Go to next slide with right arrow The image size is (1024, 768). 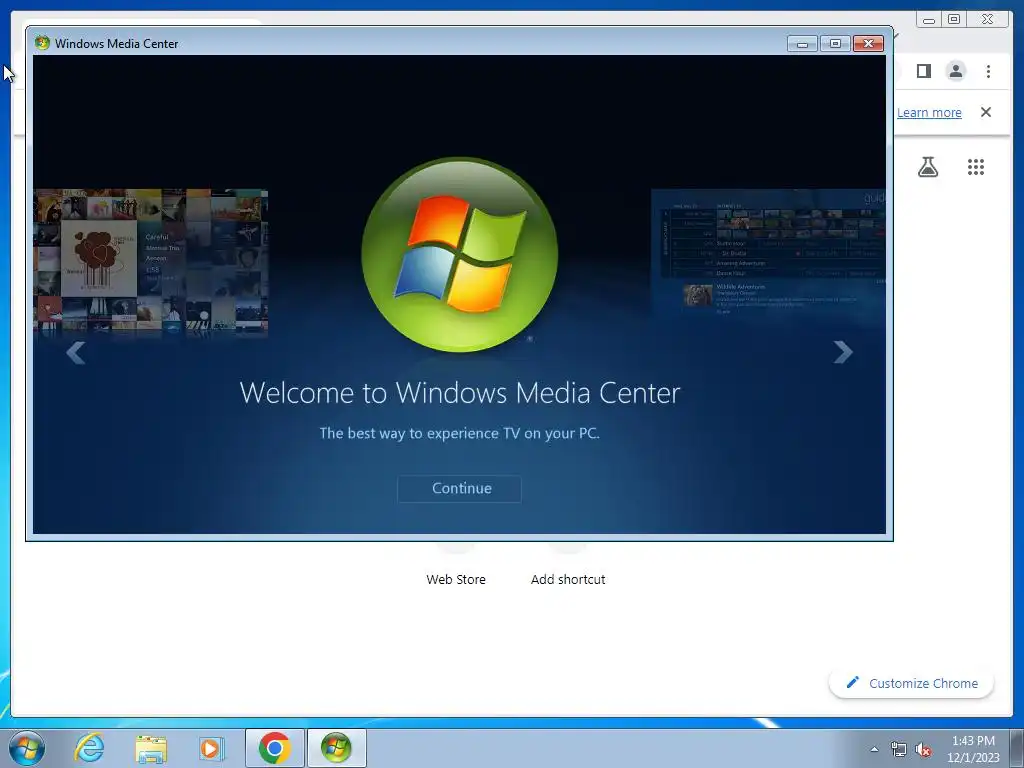click(x=843, y=352)
